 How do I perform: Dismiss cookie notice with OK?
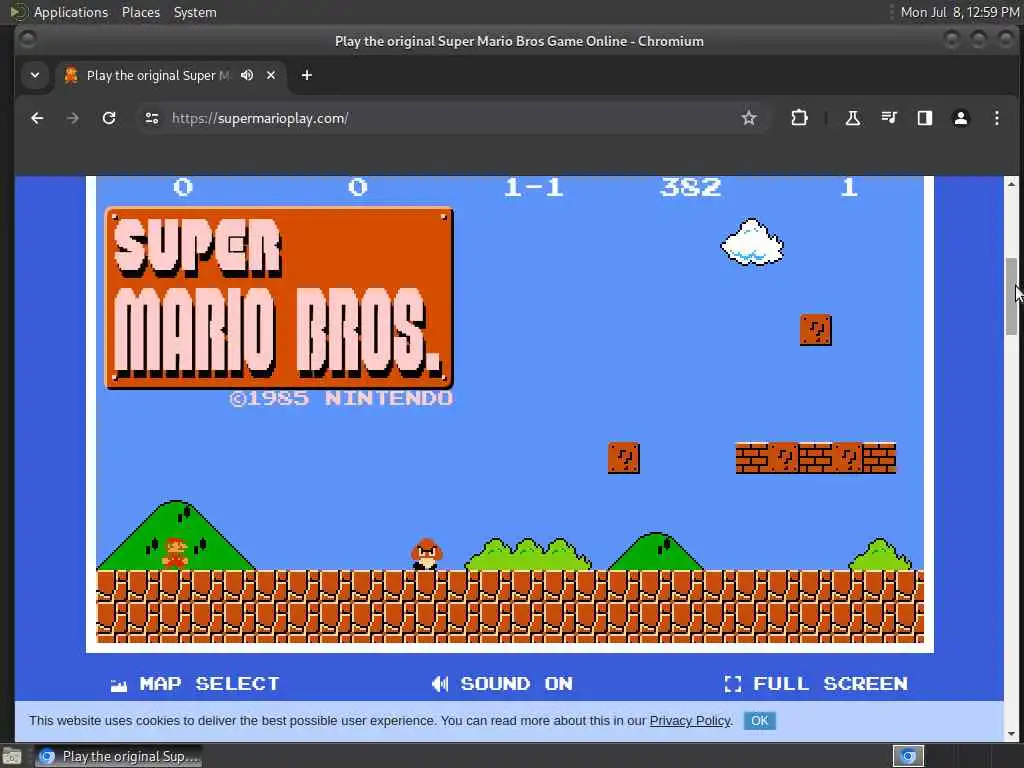click(x=760, y=720)
